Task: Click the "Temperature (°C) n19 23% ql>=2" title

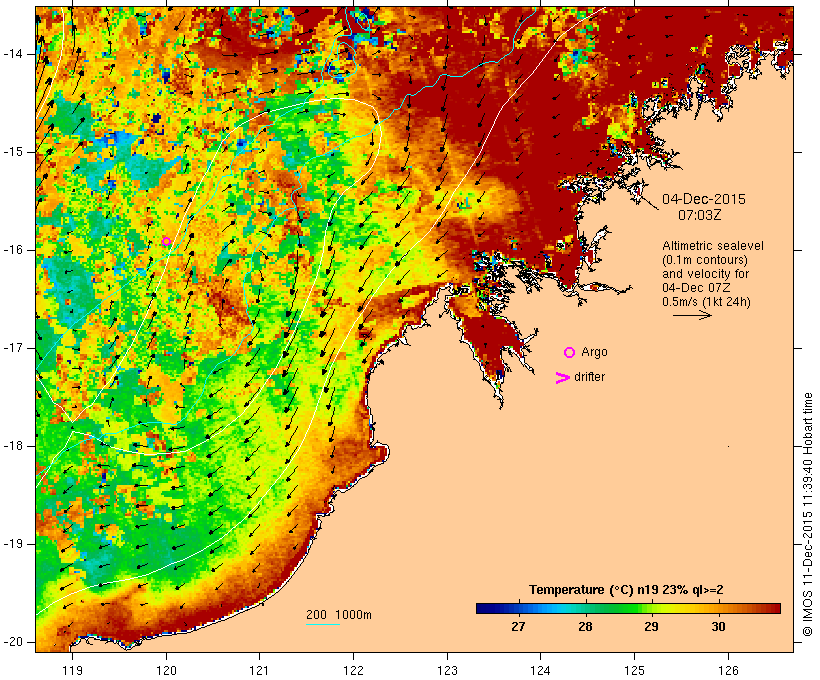Action: click(x=626, y=590)
